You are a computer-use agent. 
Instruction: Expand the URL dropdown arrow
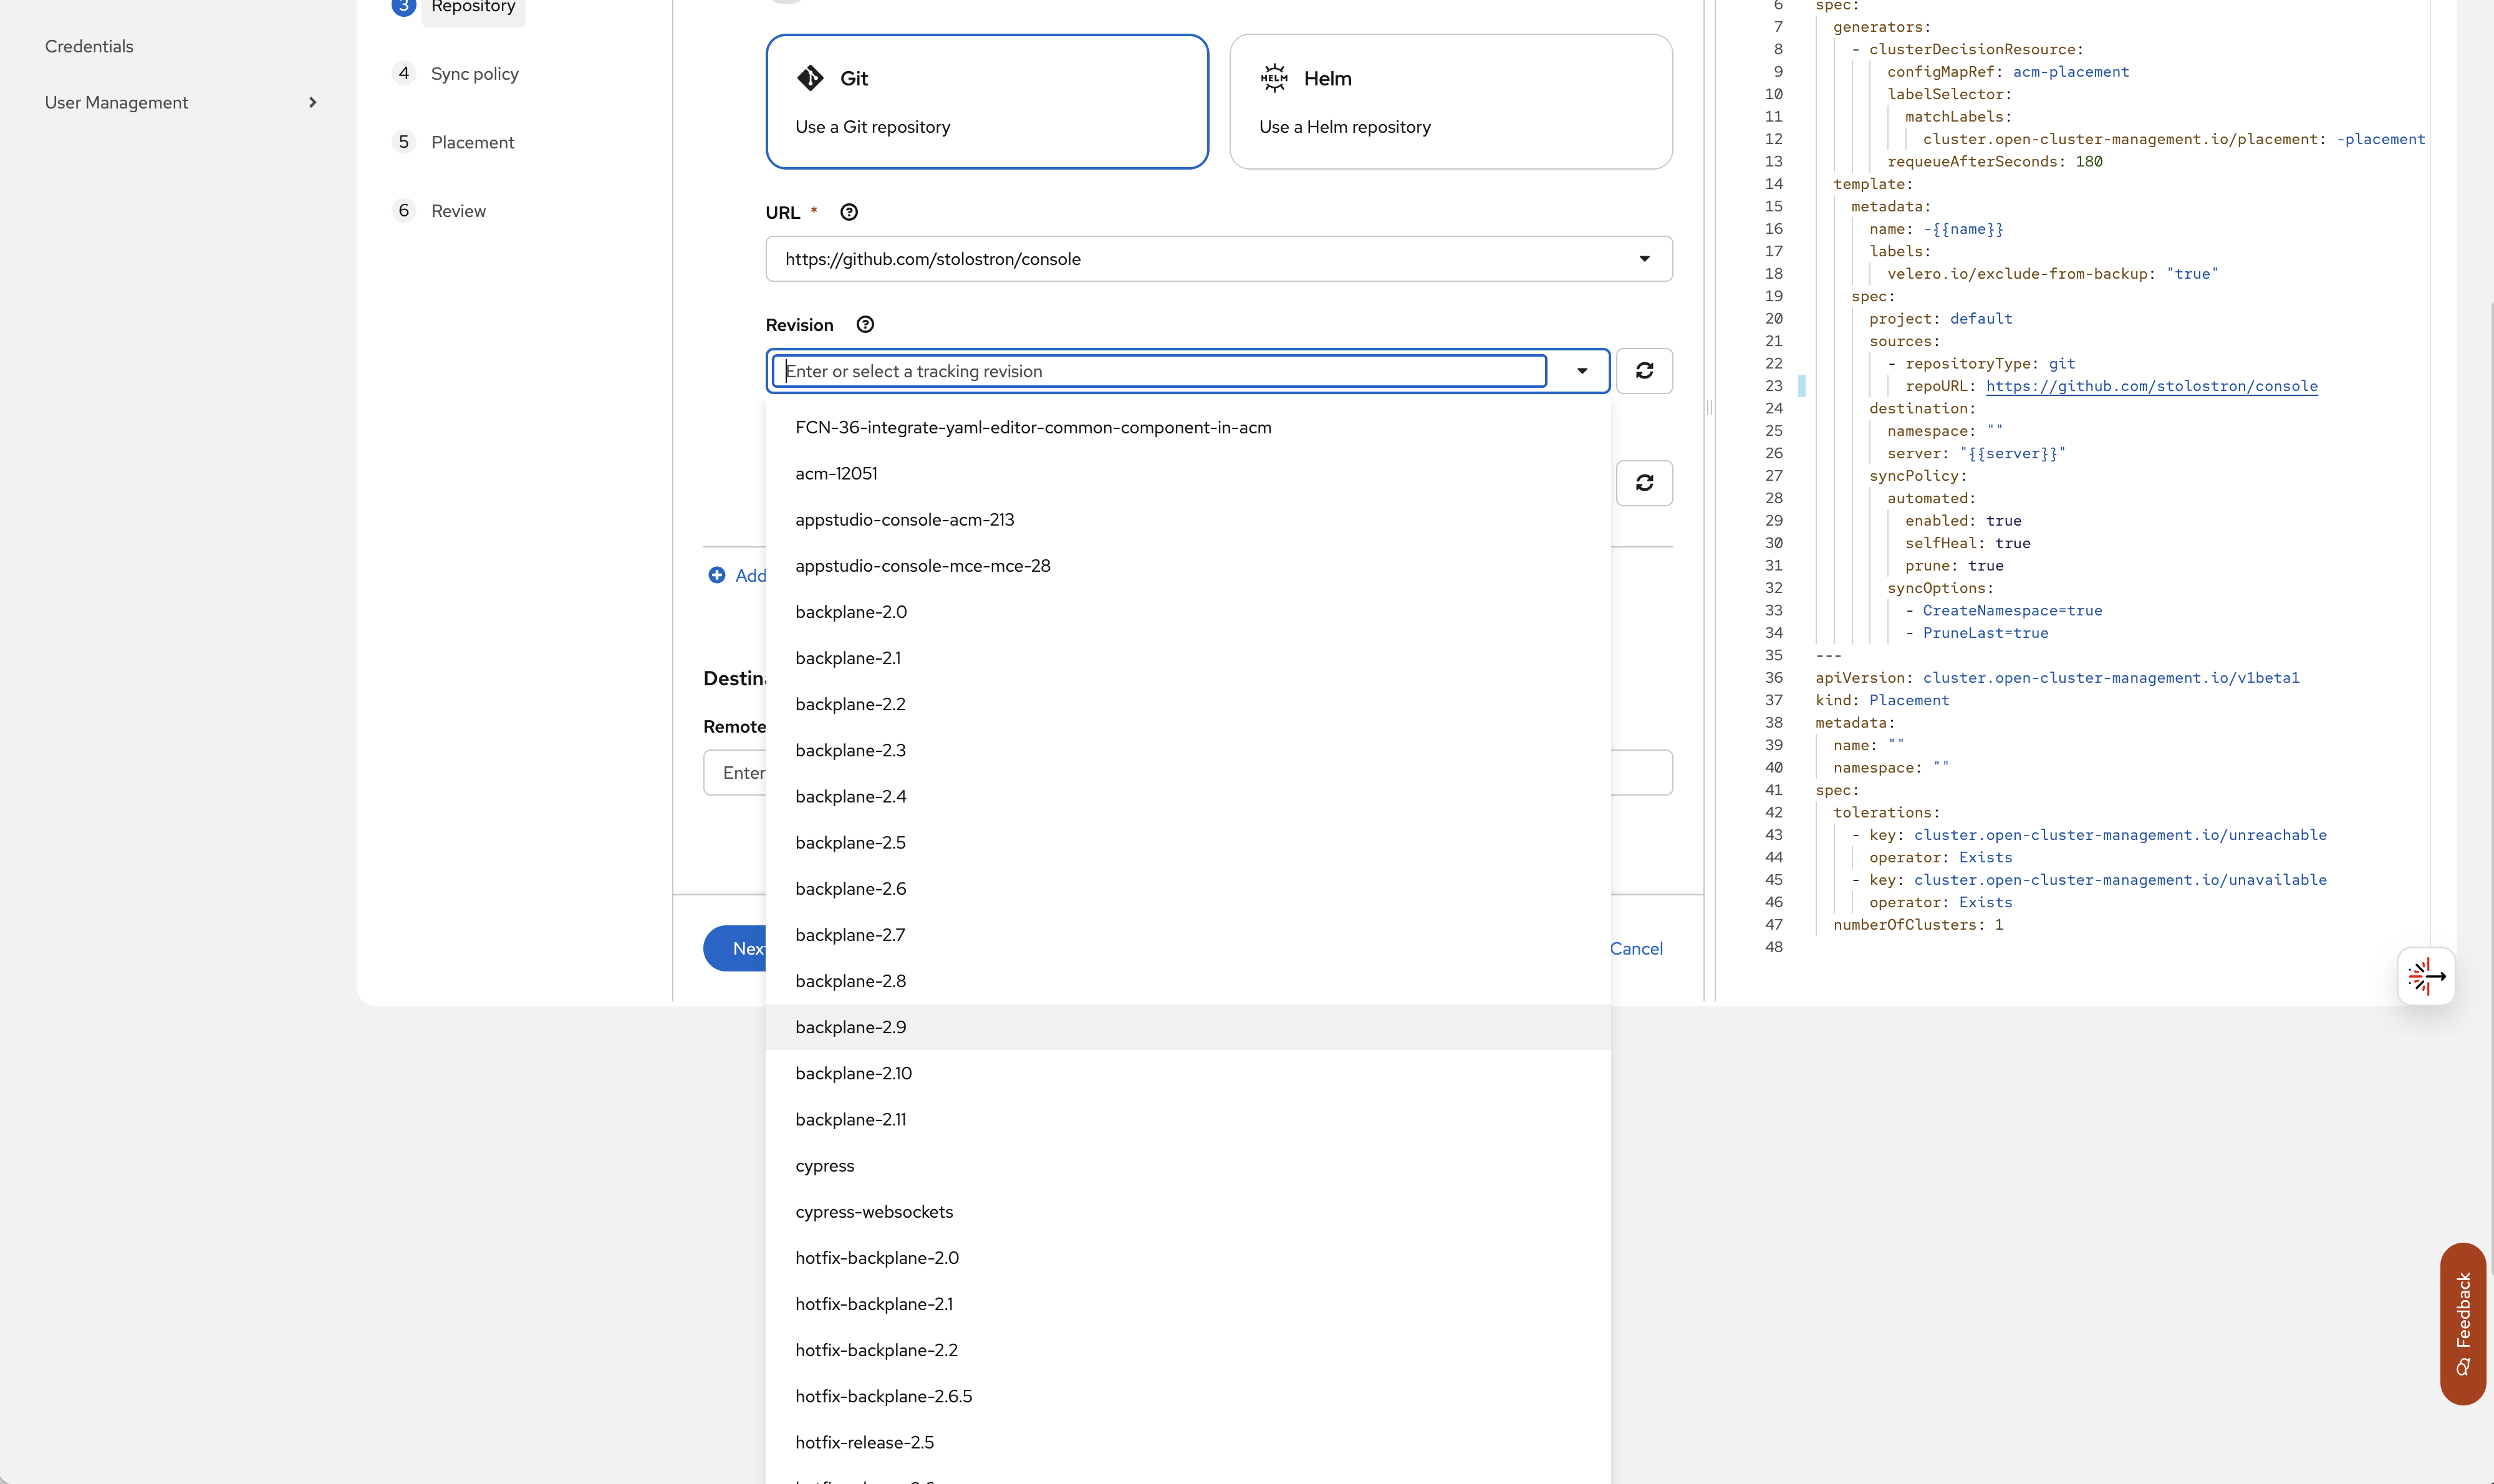[x=1644, y=259]
